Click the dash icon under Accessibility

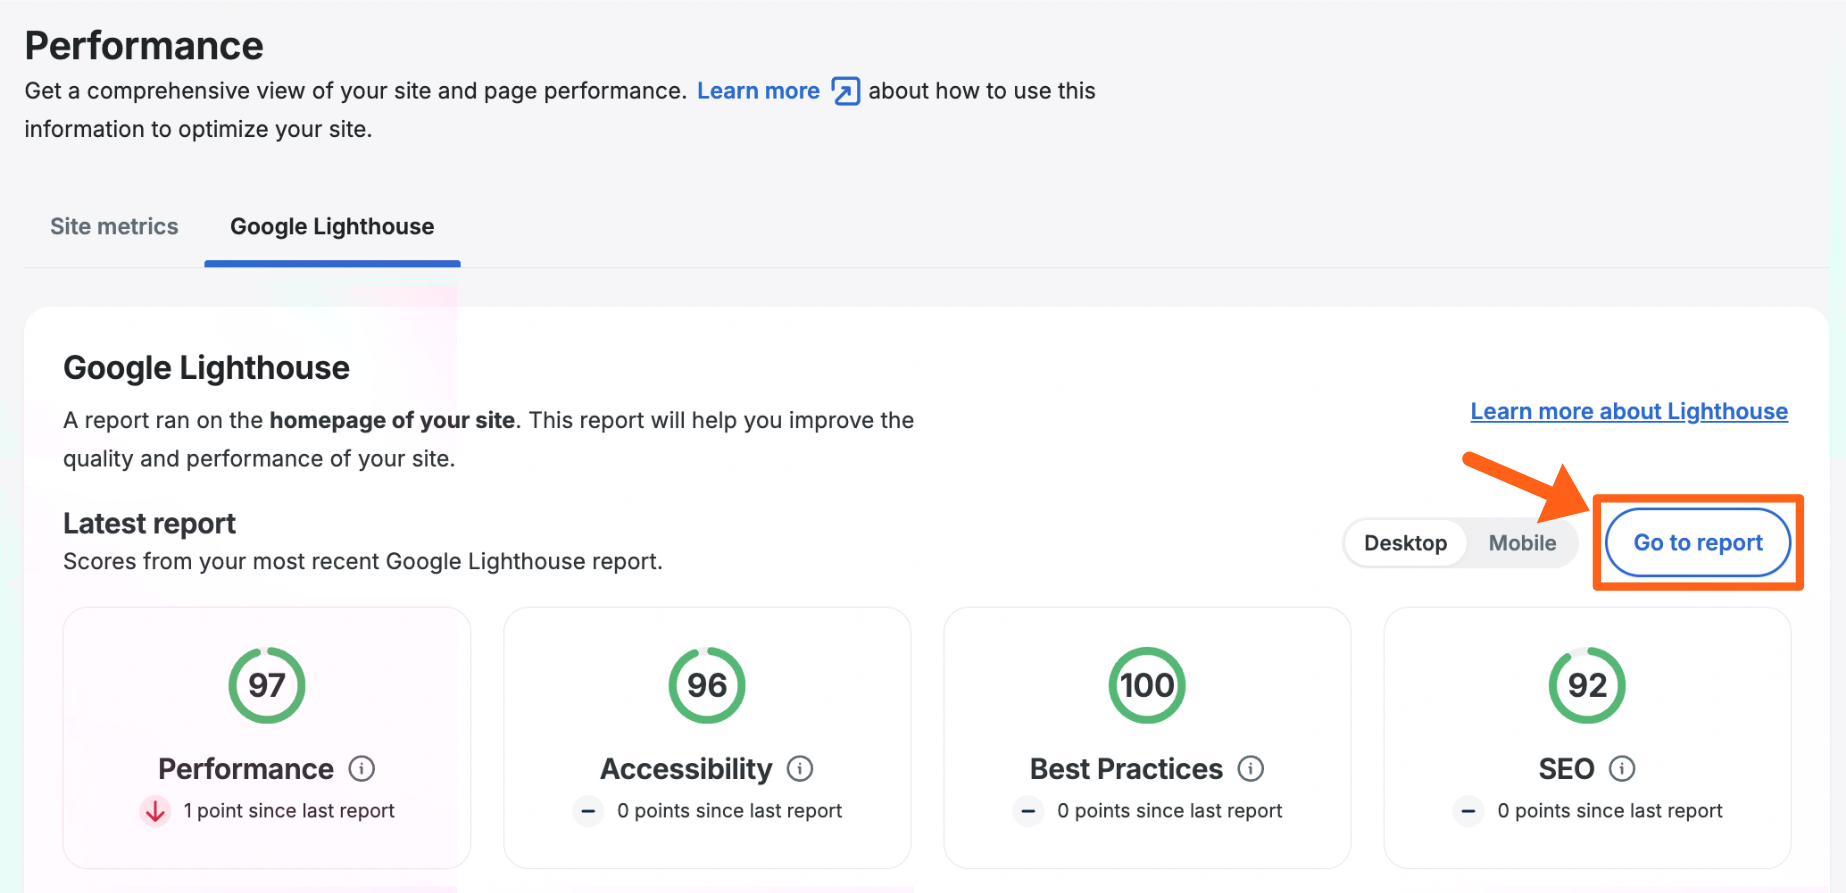588,811
